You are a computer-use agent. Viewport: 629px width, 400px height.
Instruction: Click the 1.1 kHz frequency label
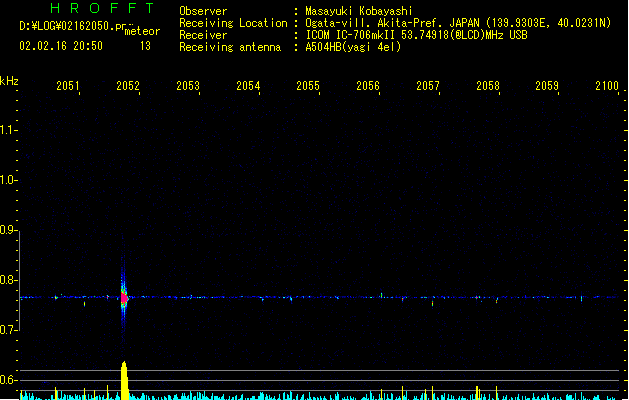click(8, 130)
